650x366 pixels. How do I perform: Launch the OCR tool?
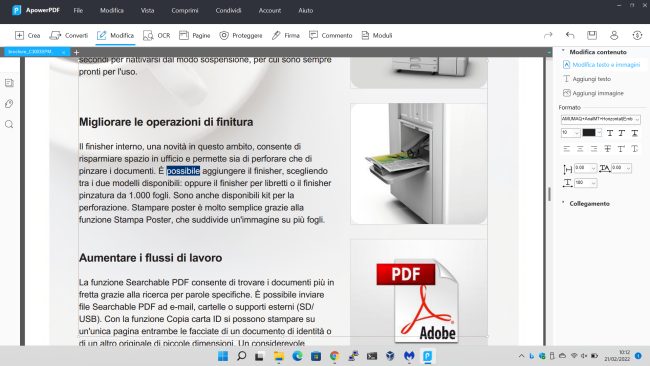pos(156,35)
